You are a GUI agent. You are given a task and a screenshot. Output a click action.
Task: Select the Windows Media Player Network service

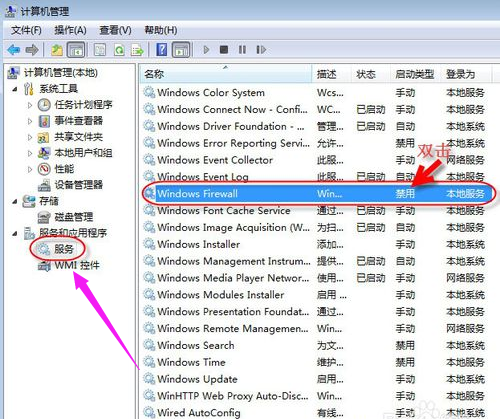click(x=315, y=278)
